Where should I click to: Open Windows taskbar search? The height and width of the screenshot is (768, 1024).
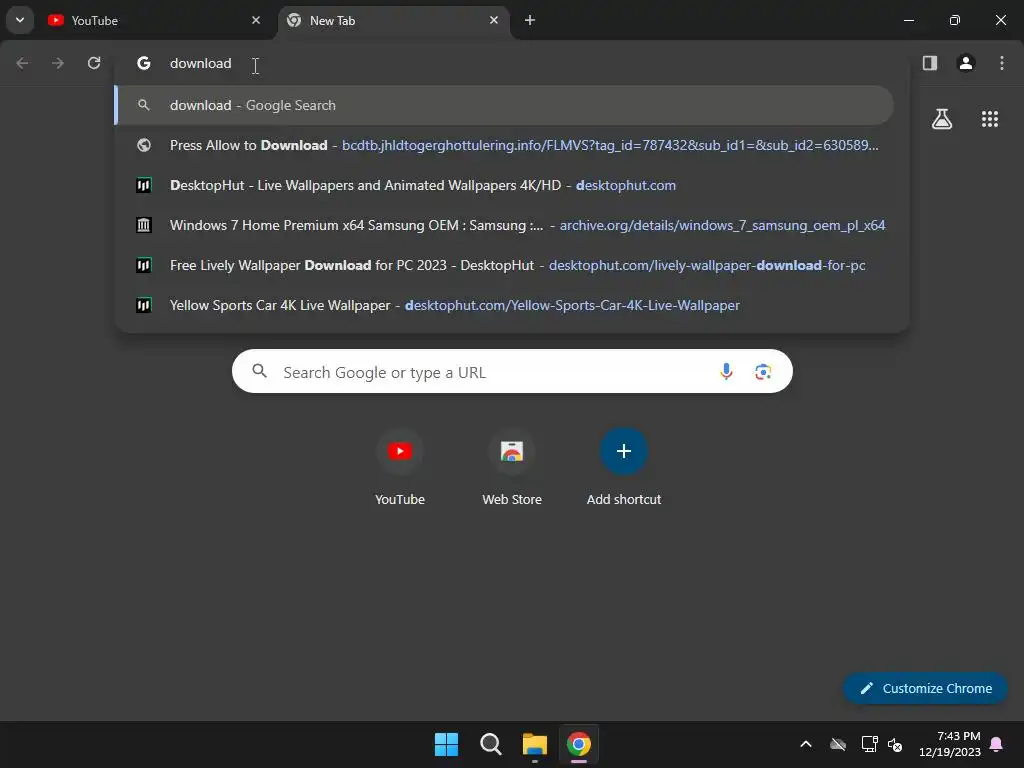490,744
